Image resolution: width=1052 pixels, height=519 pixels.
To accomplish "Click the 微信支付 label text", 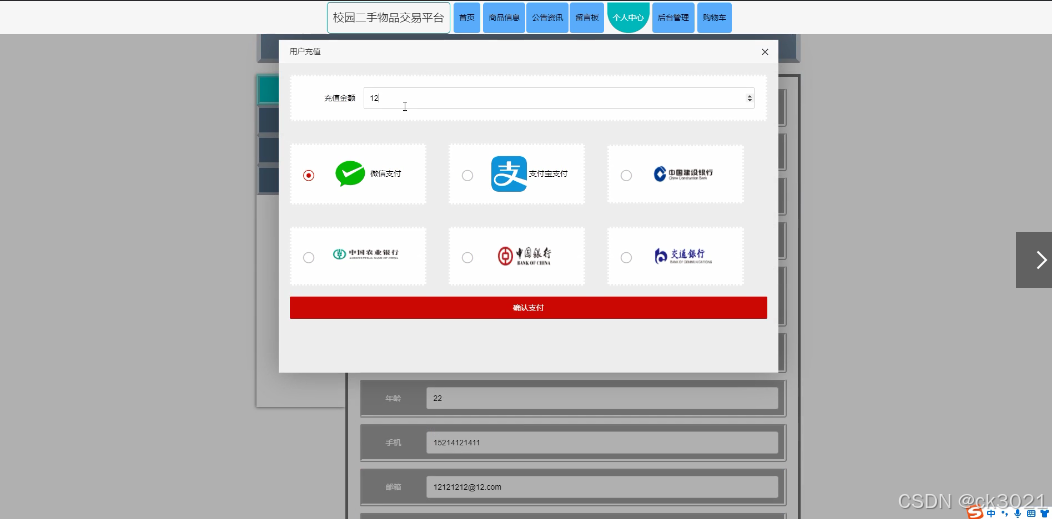I will (x=386, y=174).
